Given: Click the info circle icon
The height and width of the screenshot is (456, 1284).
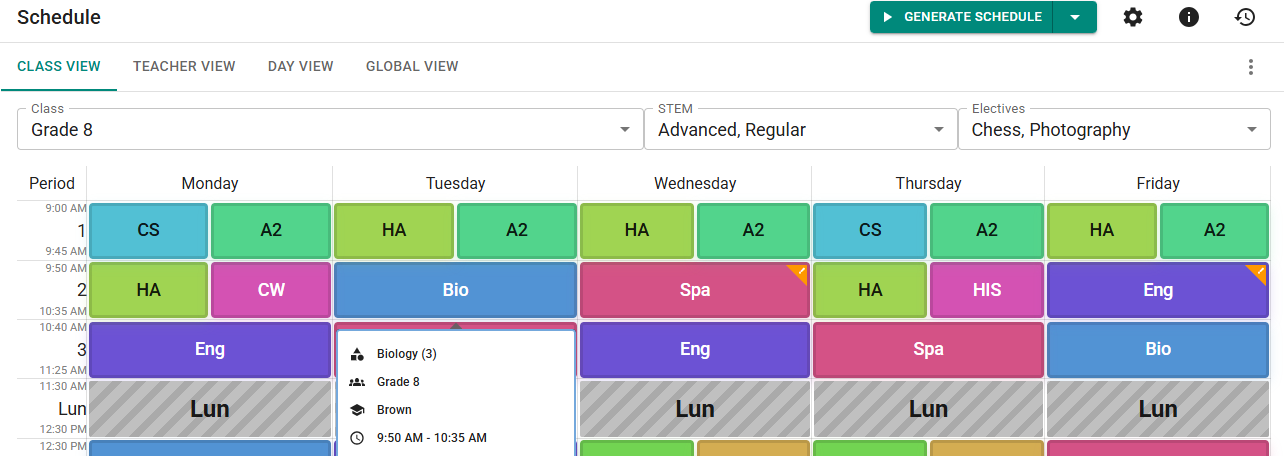Looking at the screenshot, I should (1188, 17).
